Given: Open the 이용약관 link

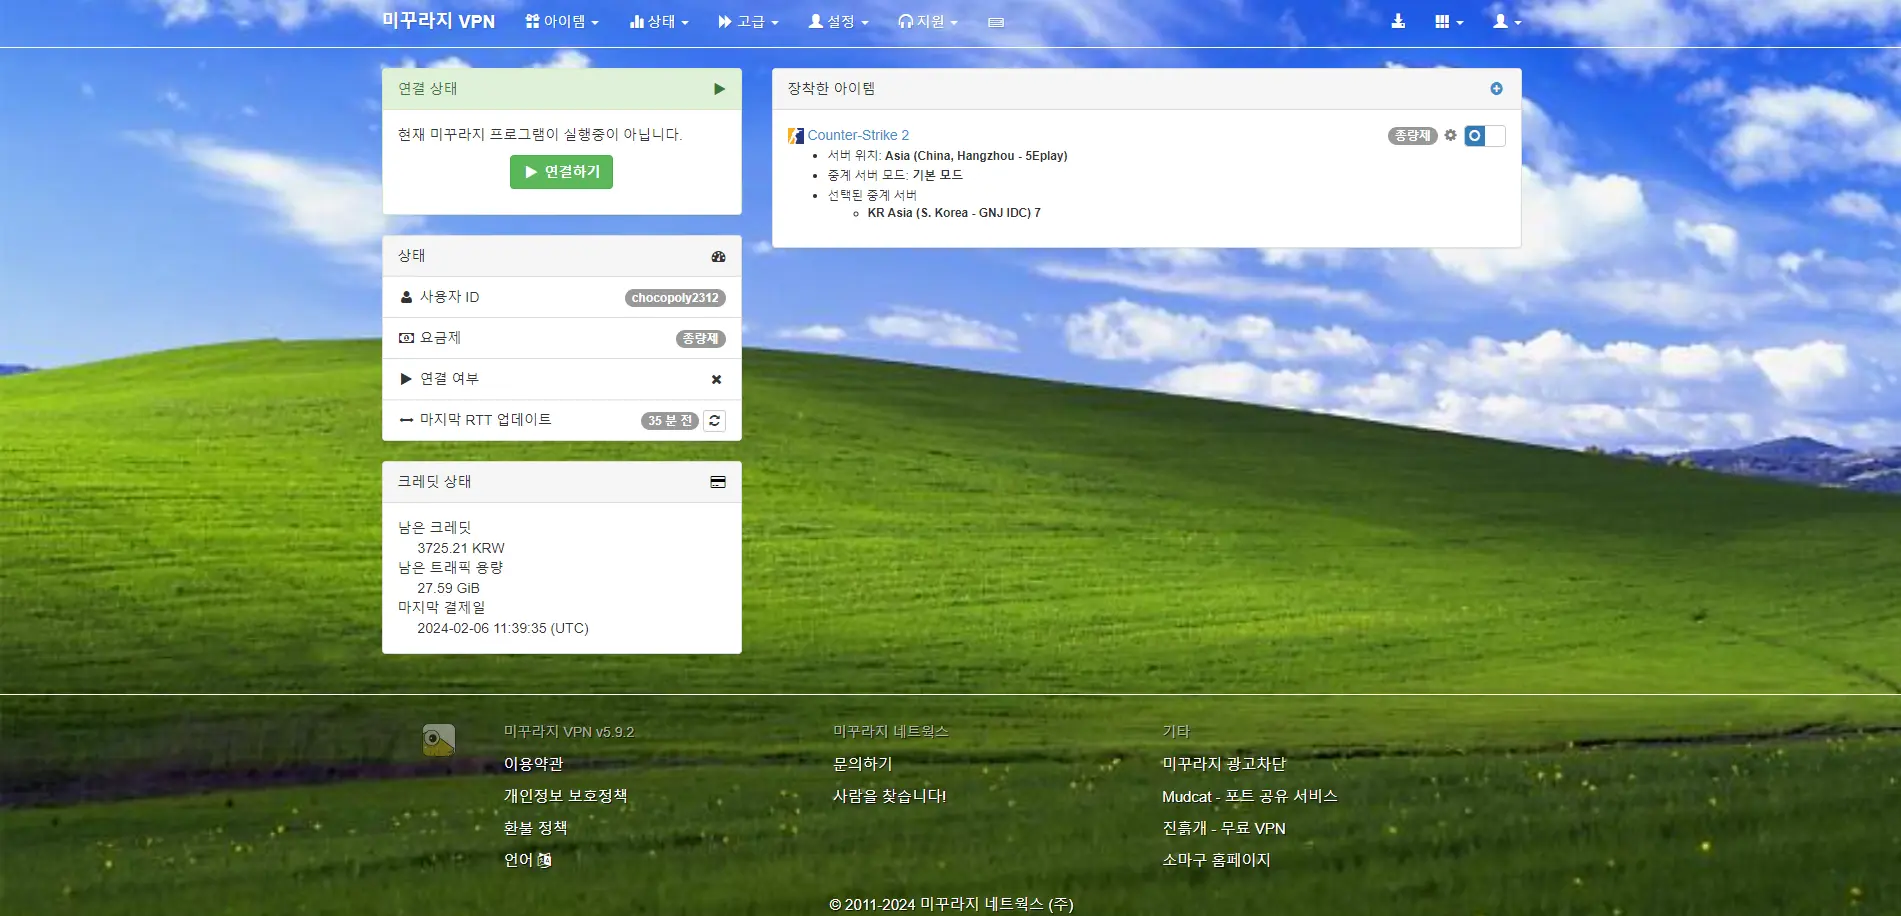Looking at the screenshot, I should (533, 764).
